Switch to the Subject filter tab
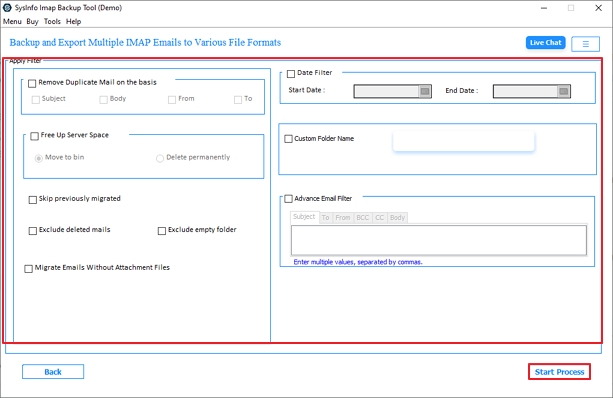 (304, 217)
